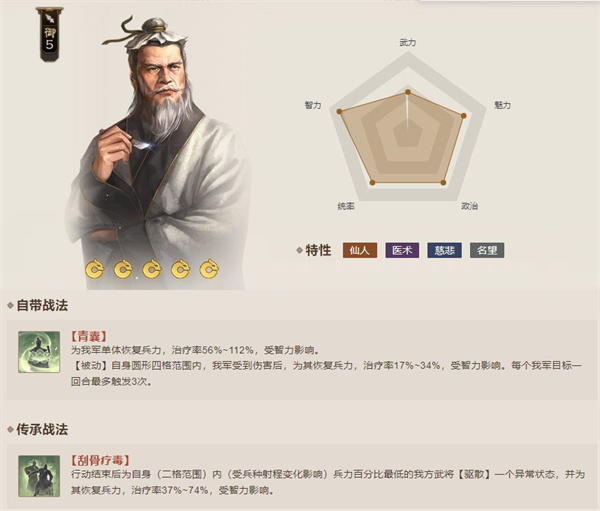Select the 名望 trait tag
Image resolution: width=600 pixels, height=511 pixels.
tap(487, 250)
